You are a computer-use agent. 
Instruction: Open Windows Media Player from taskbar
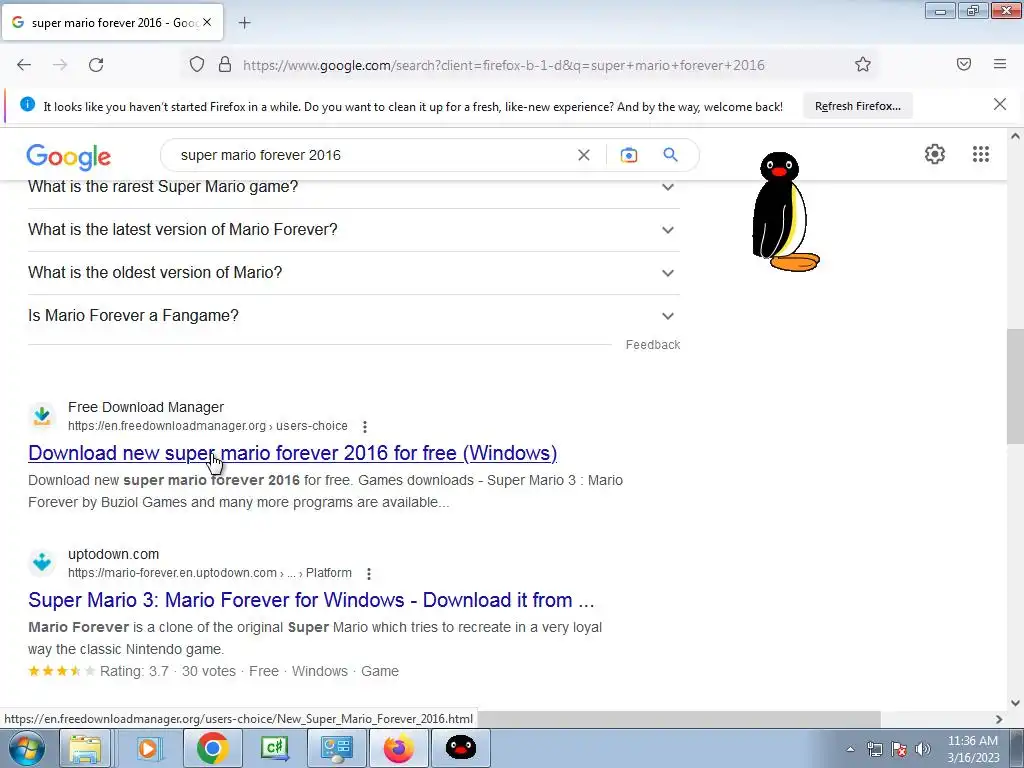click(x=148, y=748)
